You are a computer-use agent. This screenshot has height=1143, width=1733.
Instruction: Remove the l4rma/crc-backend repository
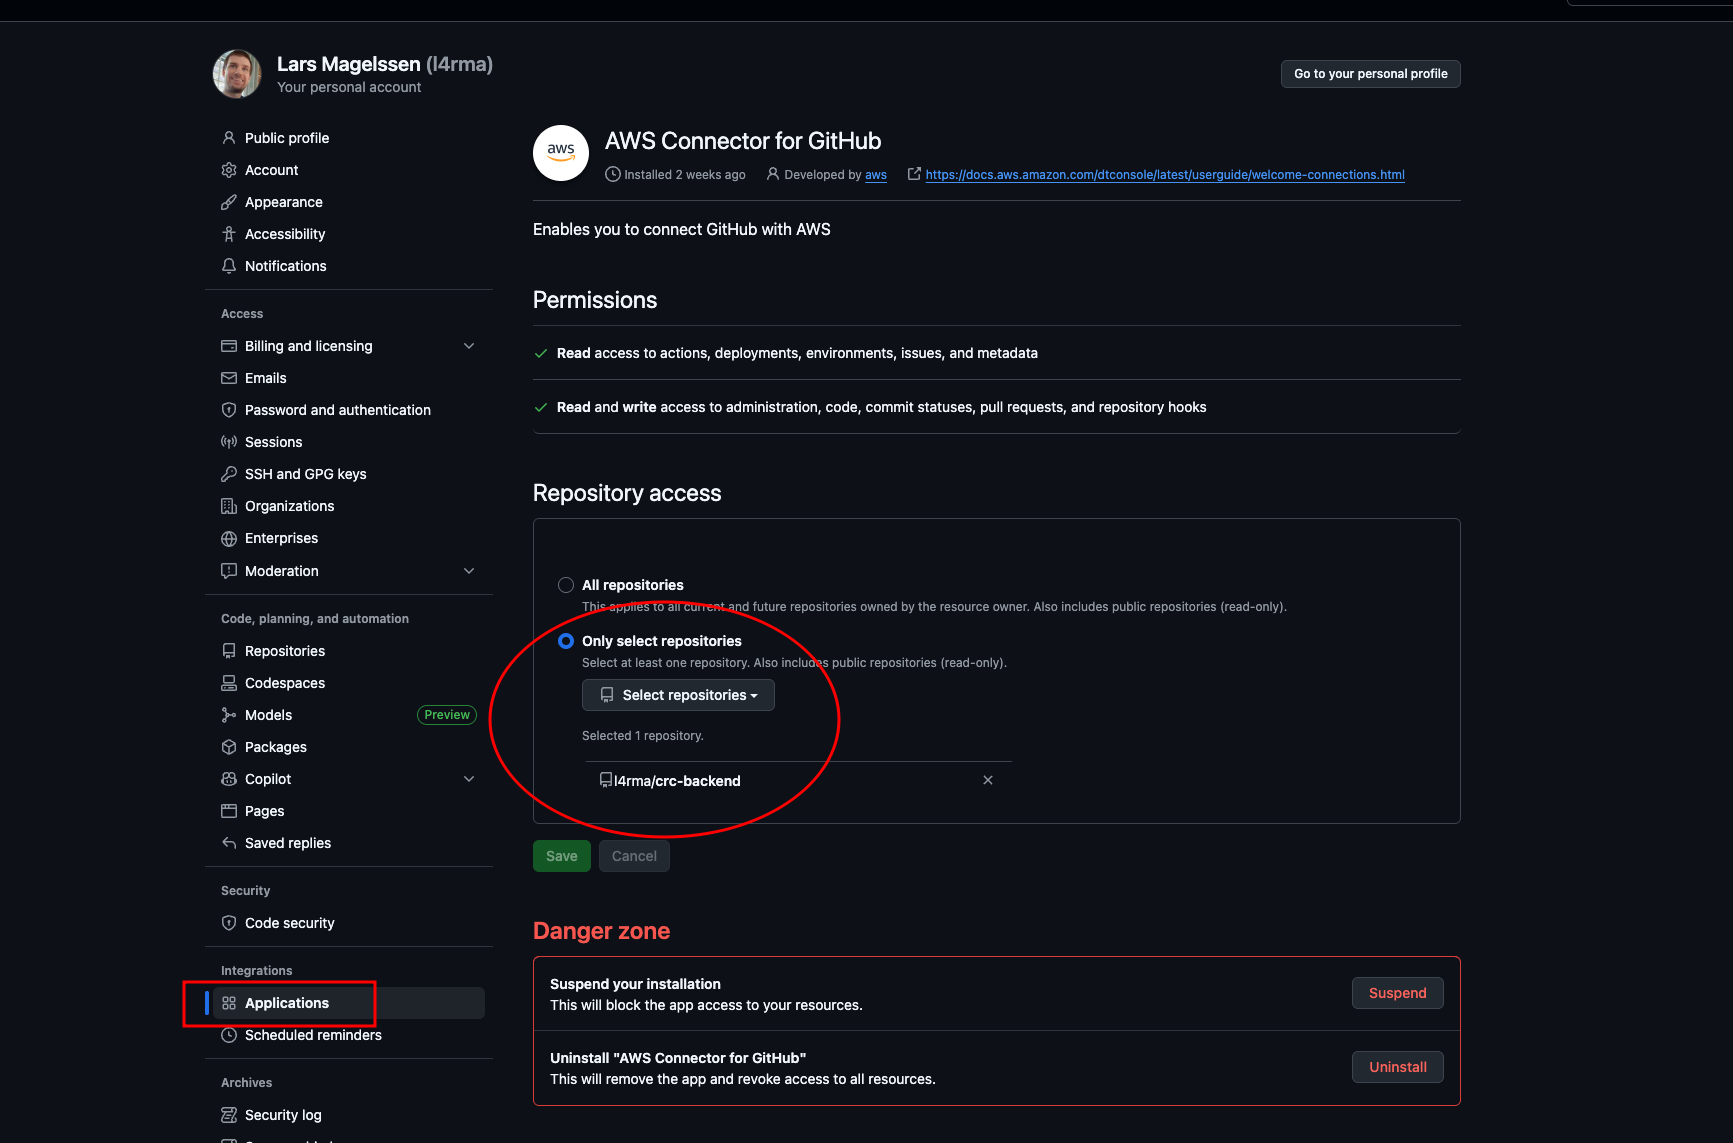[987, 780]
